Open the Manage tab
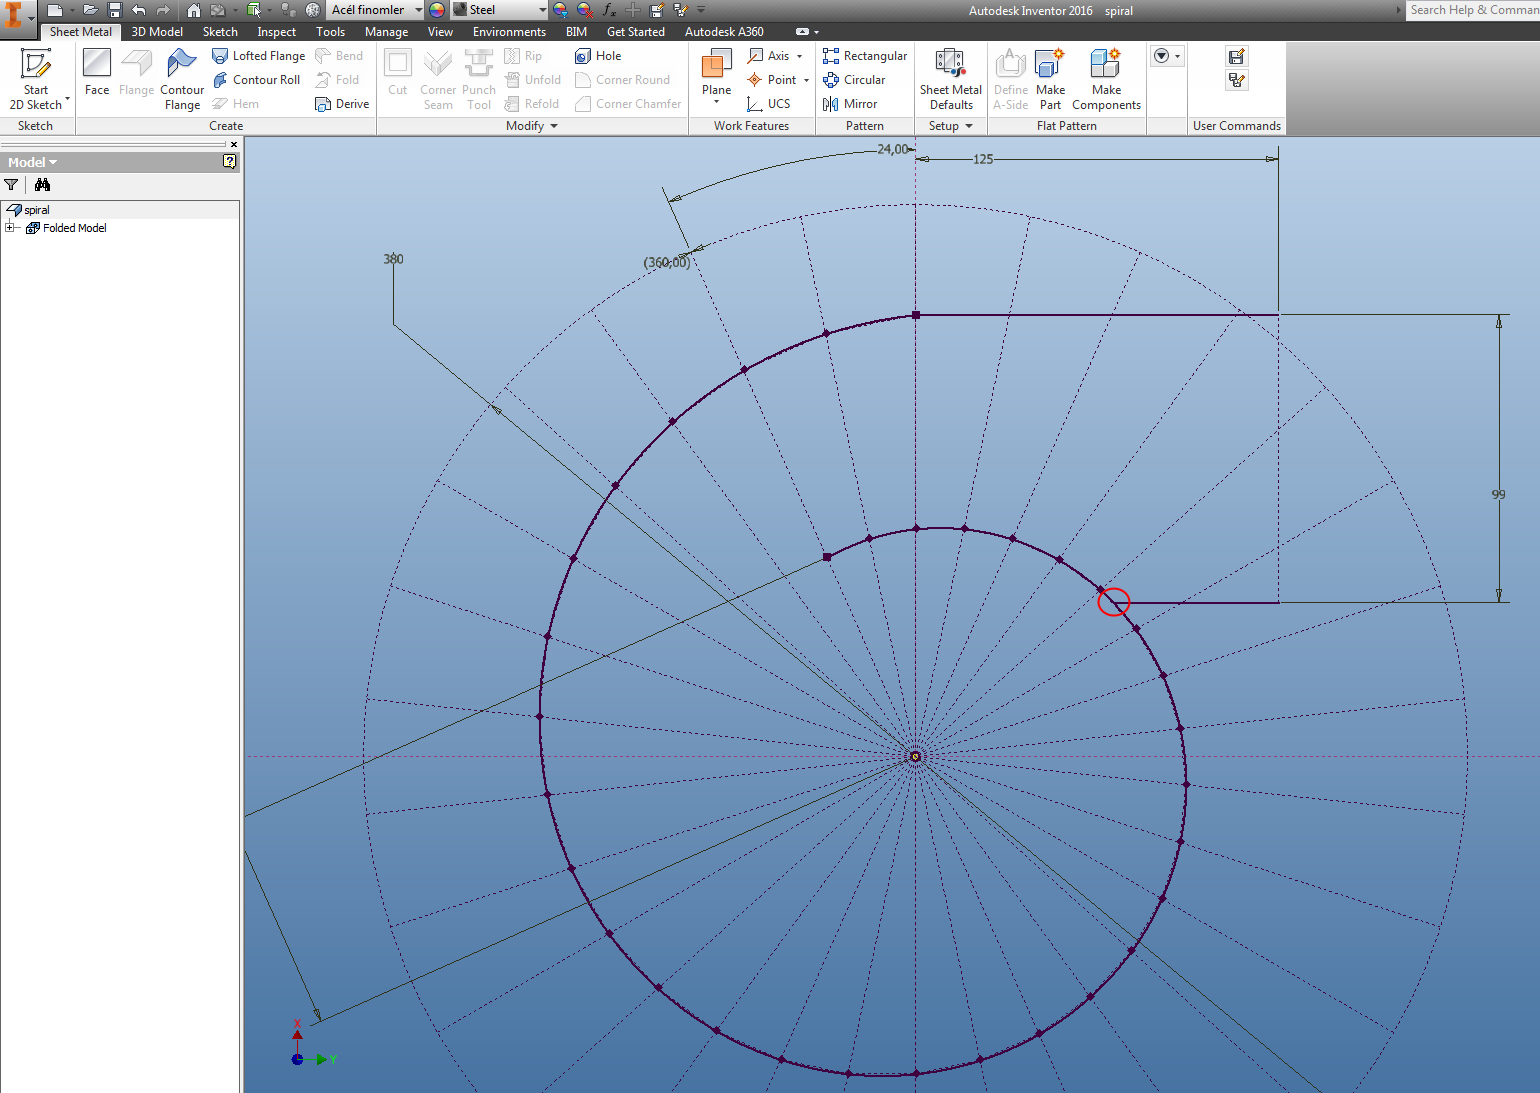Viewport: 1540px width, 1093px height. point(386,32)
